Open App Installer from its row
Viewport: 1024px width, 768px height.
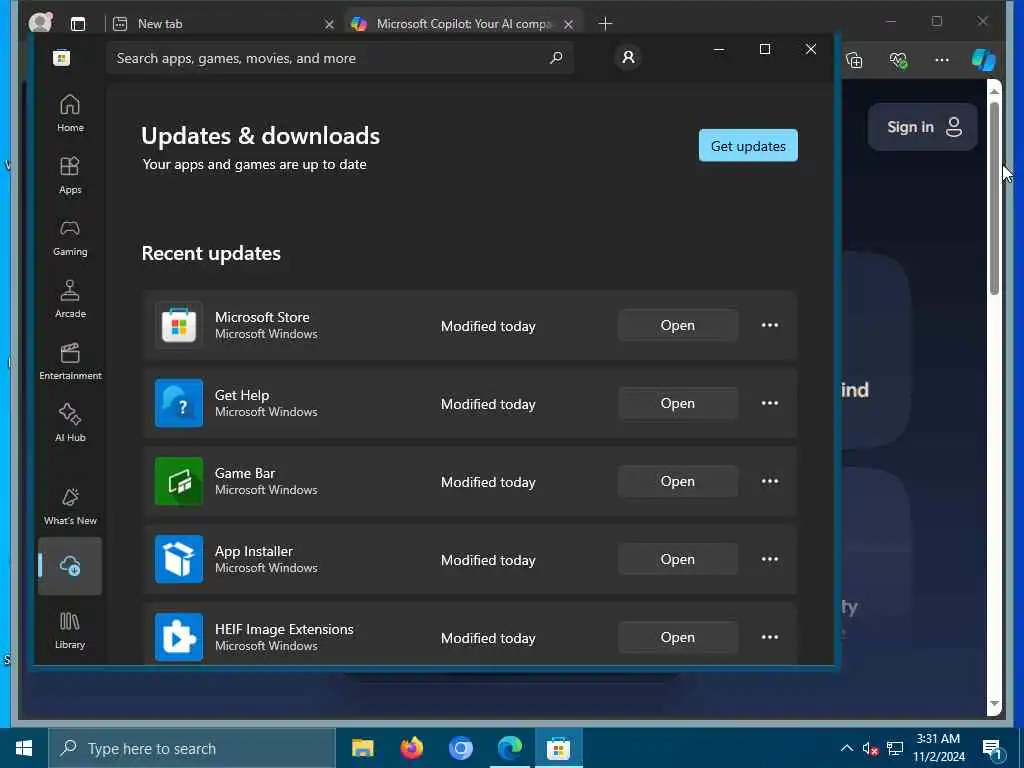tap(678, 559)
